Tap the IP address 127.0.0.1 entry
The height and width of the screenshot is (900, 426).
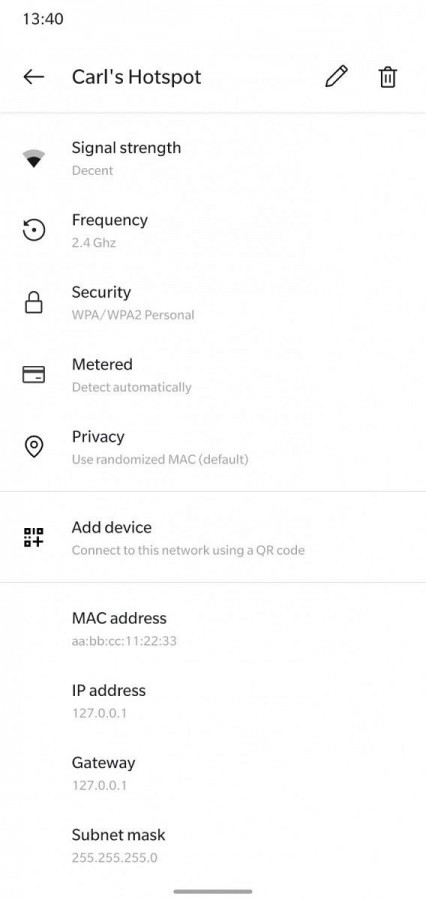click(x=213, y=701)
